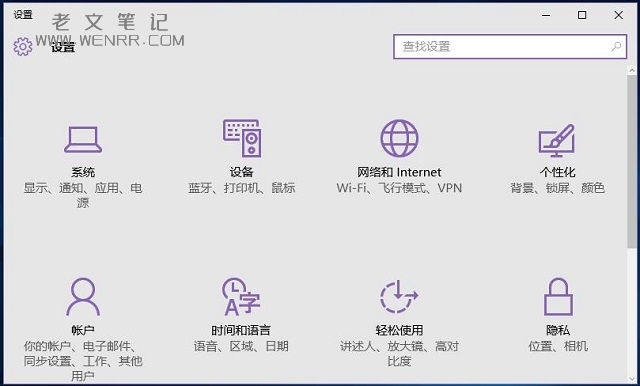The image size is (640, 386).
Task: Click the 网络和 Internet title
Action: [399, 172]
